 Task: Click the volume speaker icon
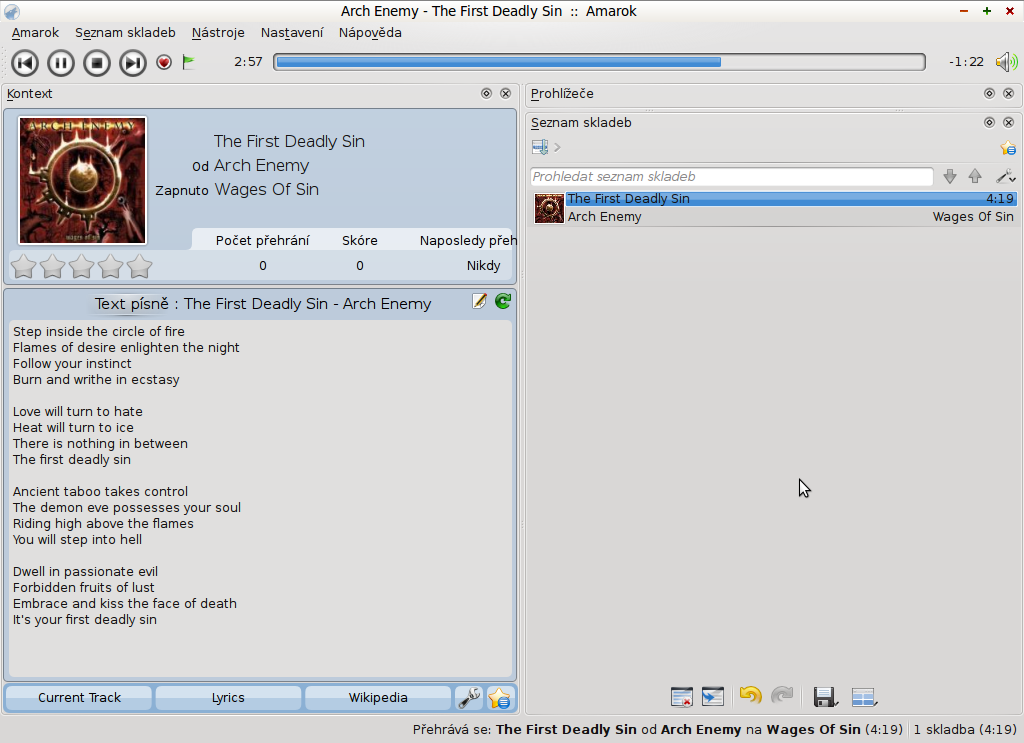[x=1006, y=62]
